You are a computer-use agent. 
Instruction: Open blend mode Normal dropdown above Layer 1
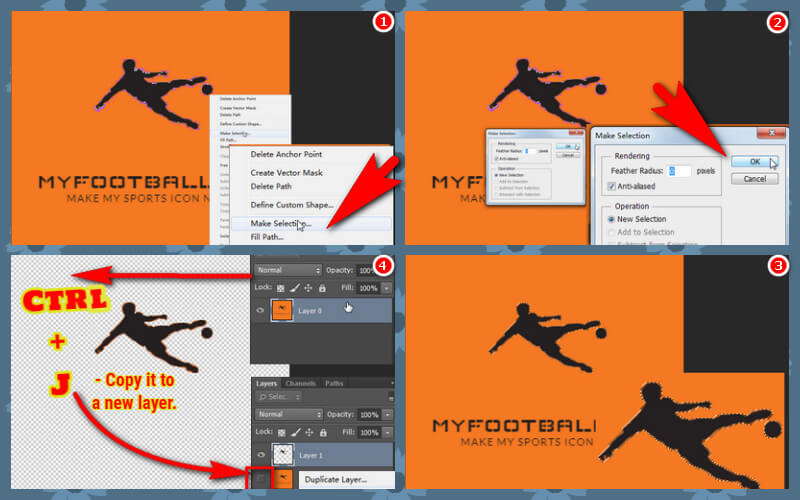[287, 414]
